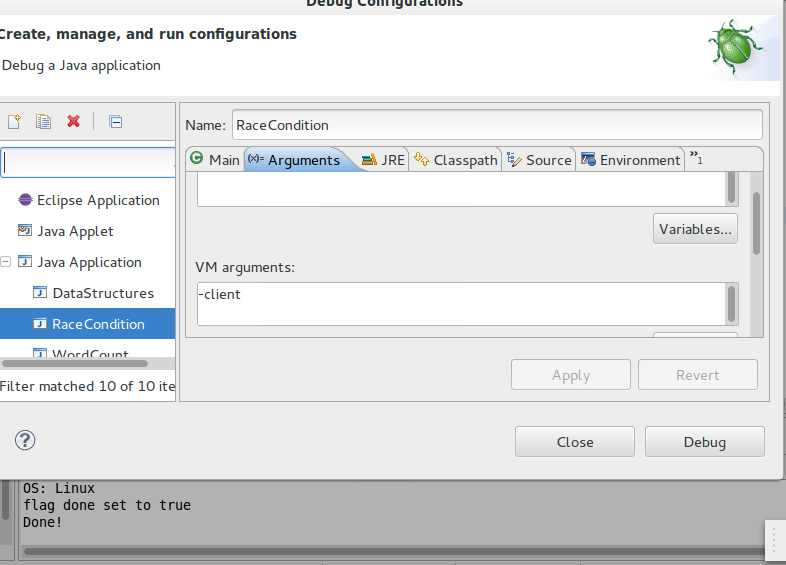Screen dimensions: 786x565
Task: Click the New launch configuration icon
Action: click(14, 122)
